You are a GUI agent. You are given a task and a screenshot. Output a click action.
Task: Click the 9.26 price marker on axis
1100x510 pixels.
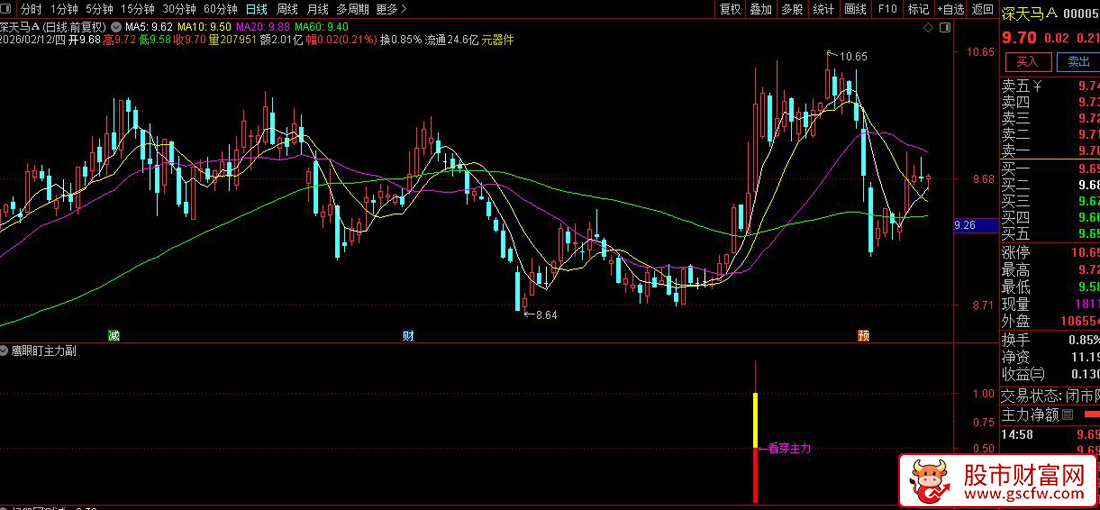pos(975,225)
